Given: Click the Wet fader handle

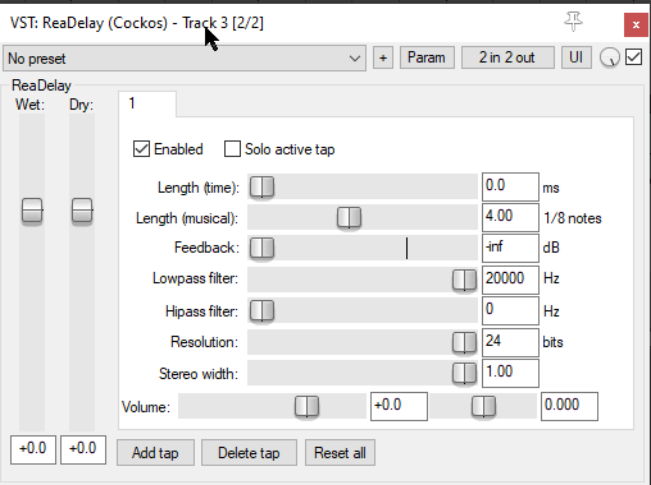Looking at the screenshot, I should (32, 211).
